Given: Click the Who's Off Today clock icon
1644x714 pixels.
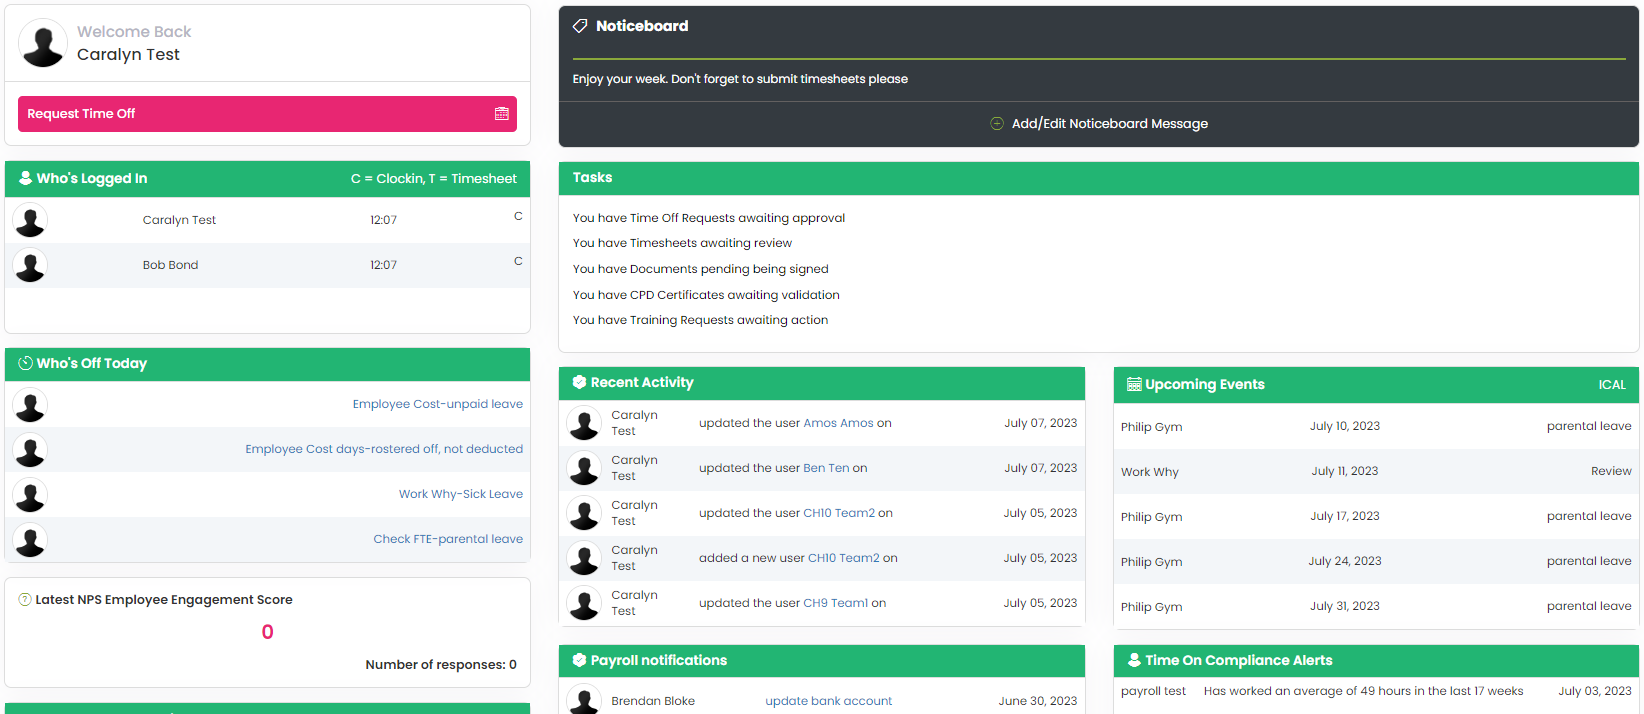Looking at the screenshot, I should pos(26,363).
